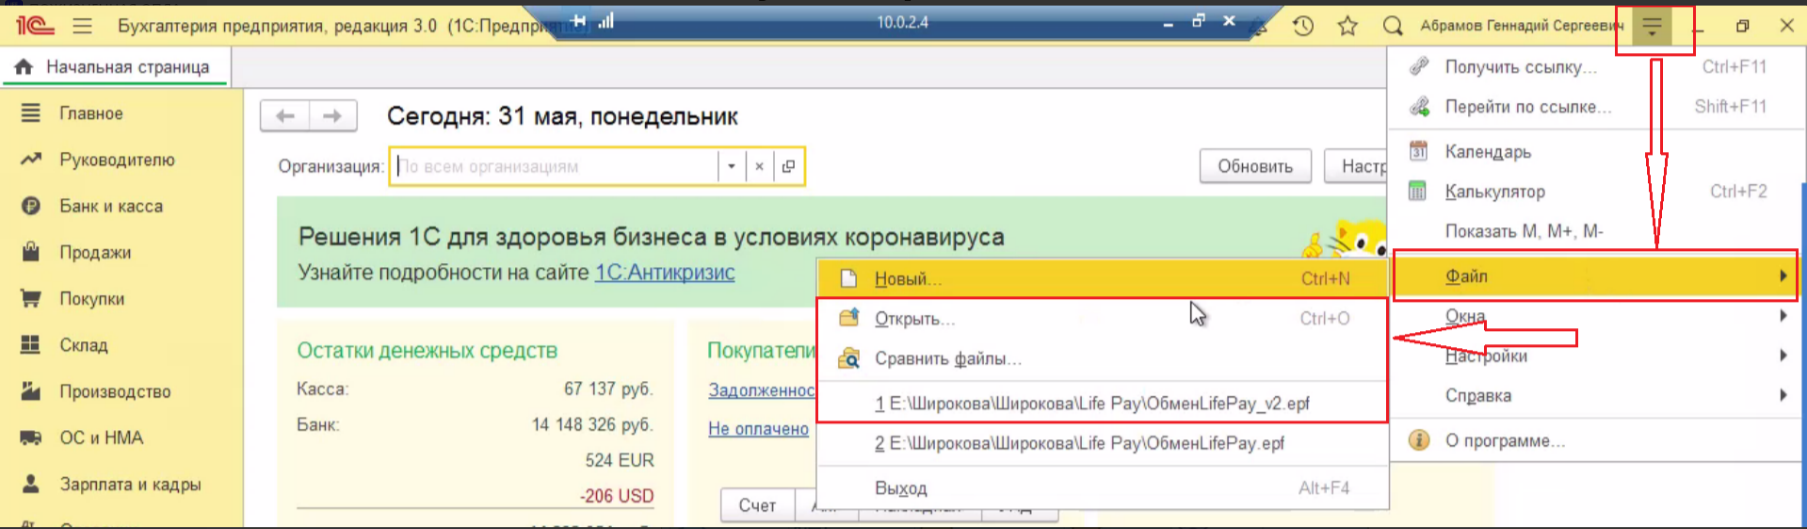Click the Банк и касса icon
The image size is (1807, 529).
tap(31, 206)
